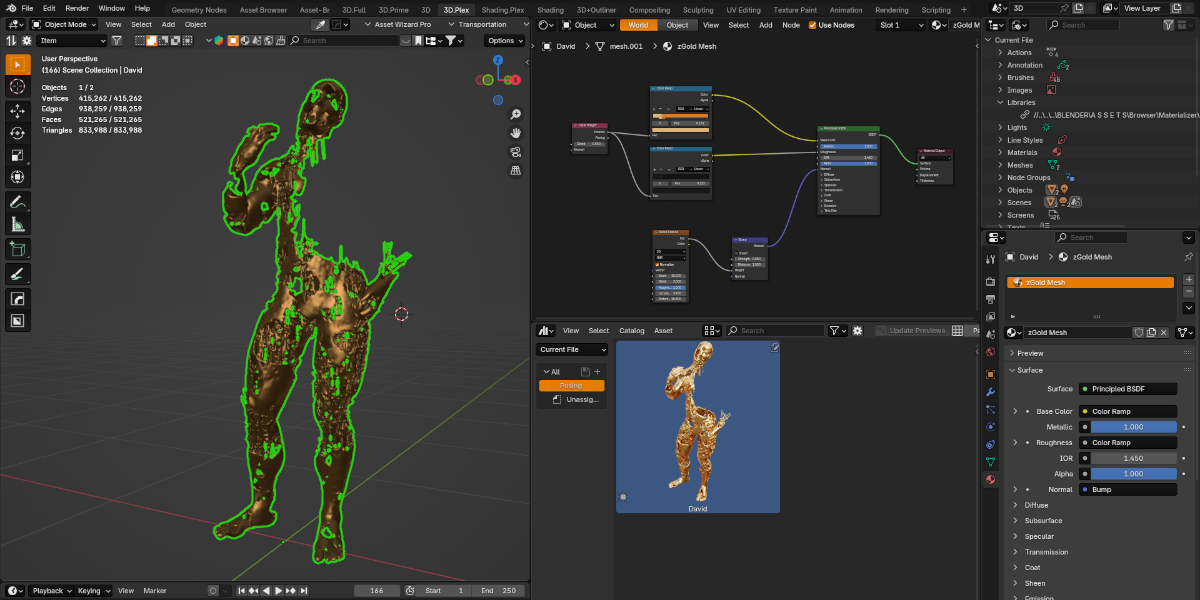Open the Playback popover in timeline
This screenshot has height=600, width=1200.
pyautogui.click(x=54, y=591)
